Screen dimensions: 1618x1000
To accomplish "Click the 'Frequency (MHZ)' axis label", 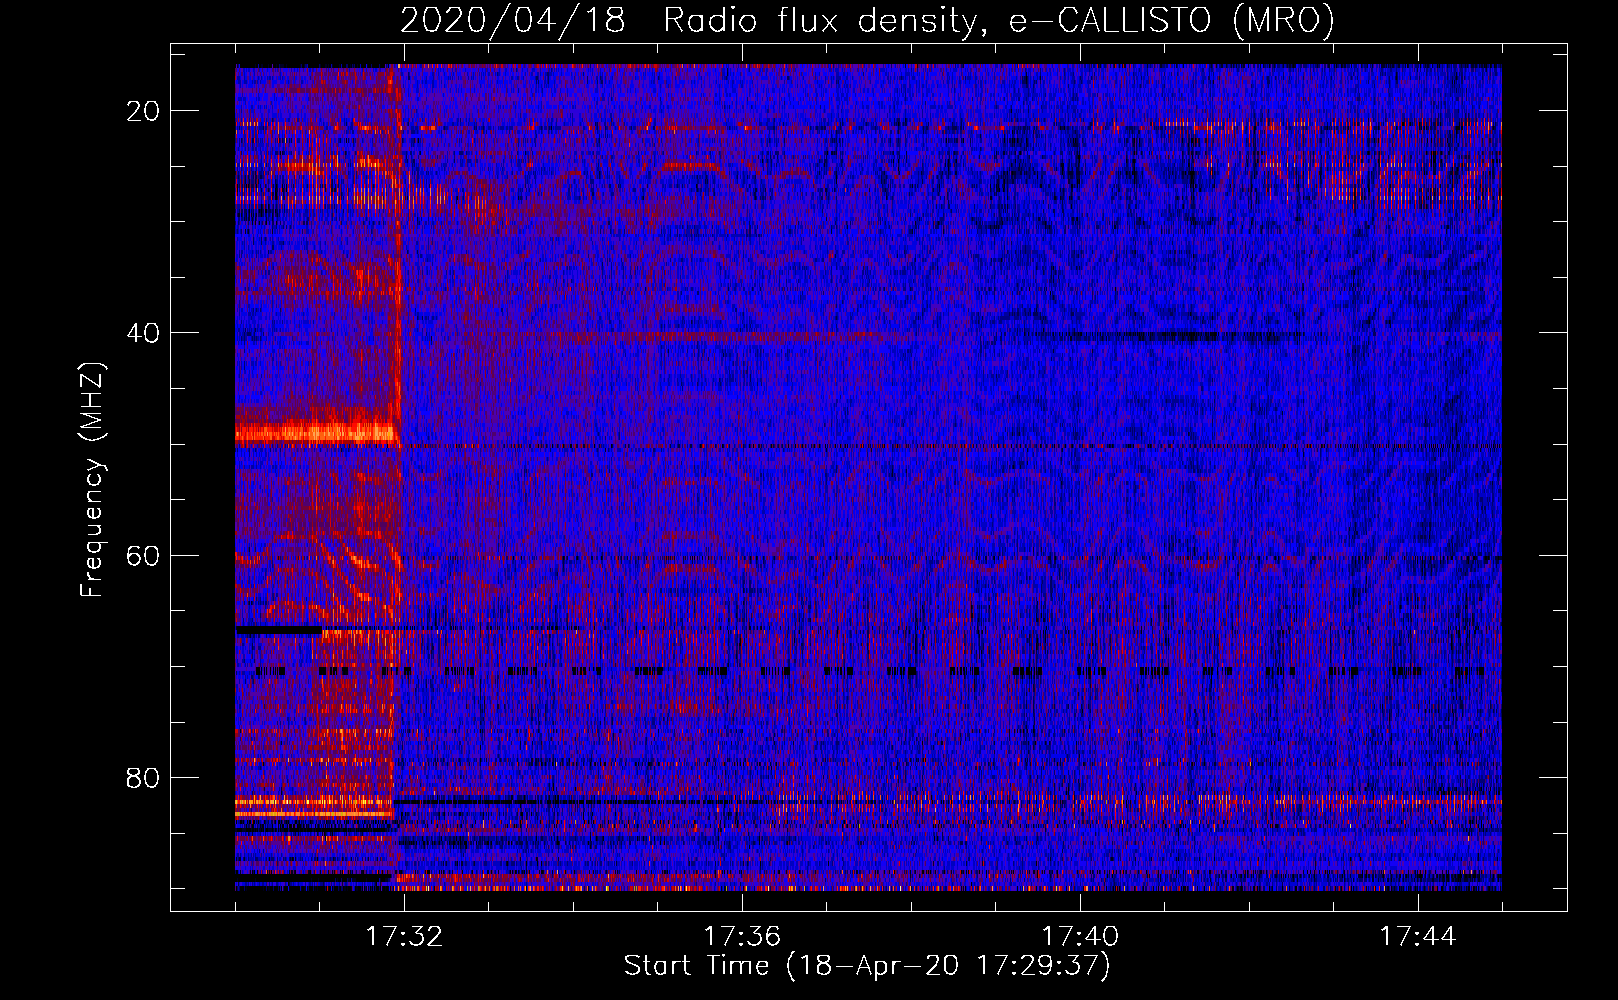I will [x=92, y=480].
